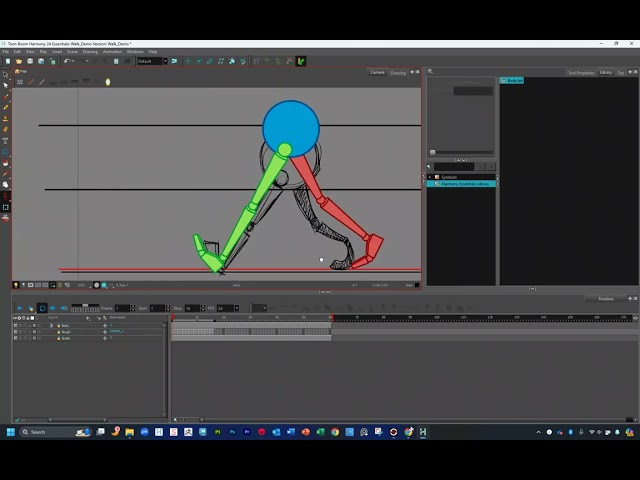Image resolution: width=640 pixels, height=480 pixels.
Task: Play the animation with the Play button
Action: [x=20, y=308]
